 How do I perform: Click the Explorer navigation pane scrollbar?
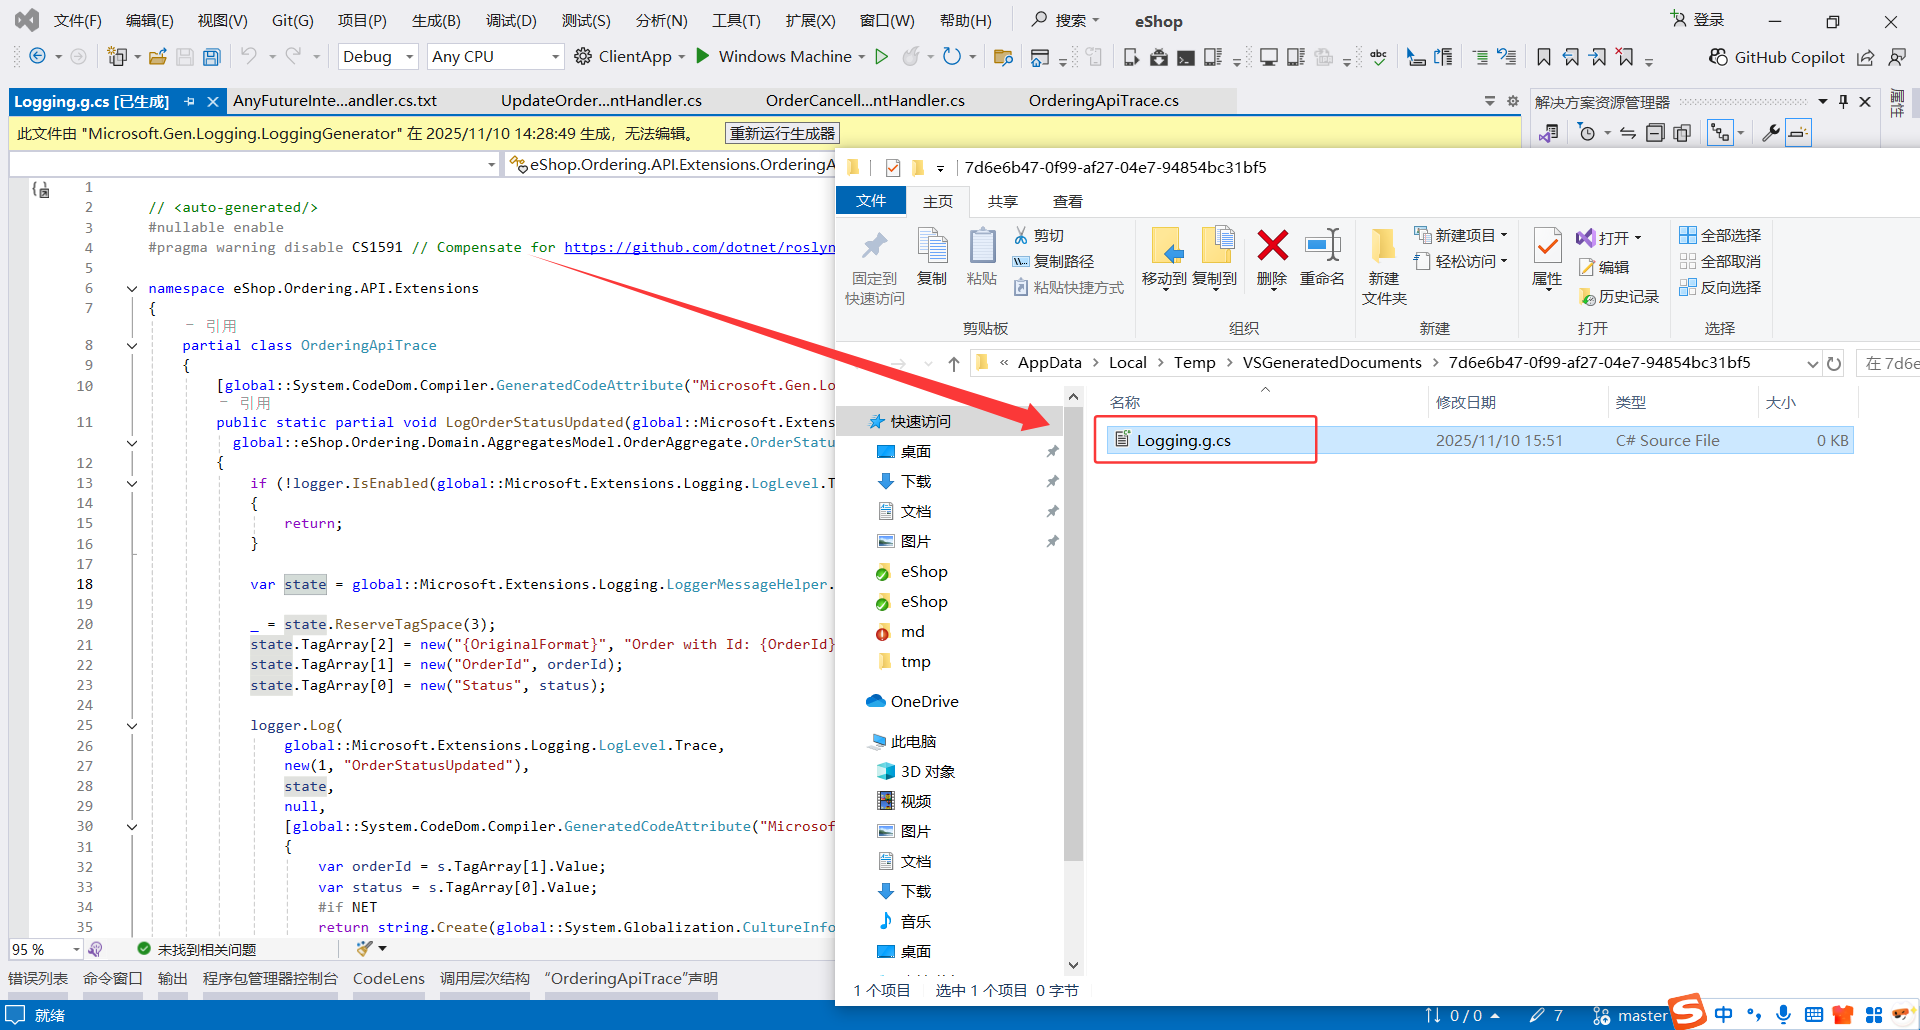click(x=1073, y=635)
